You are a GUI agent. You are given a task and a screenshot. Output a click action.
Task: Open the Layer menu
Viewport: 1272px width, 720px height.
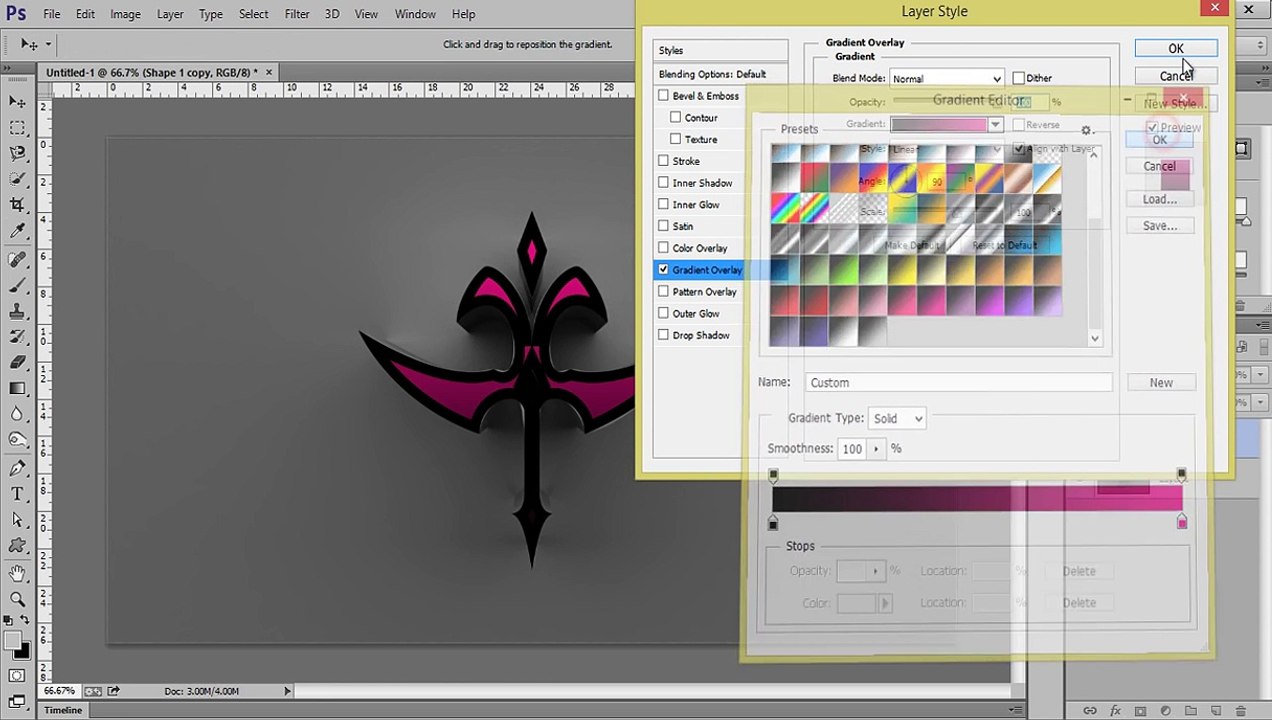(170, 14)
